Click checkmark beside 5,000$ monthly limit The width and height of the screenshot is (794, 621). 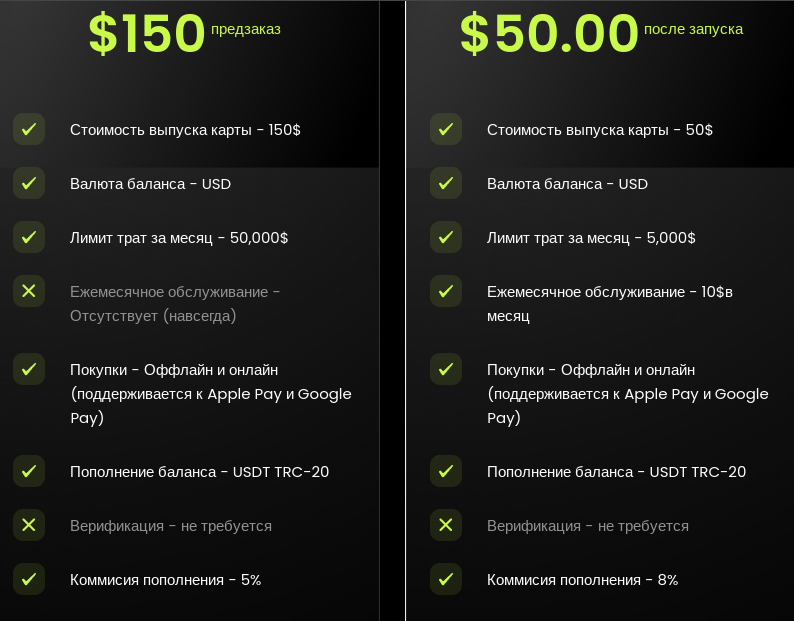coord(446,237)
